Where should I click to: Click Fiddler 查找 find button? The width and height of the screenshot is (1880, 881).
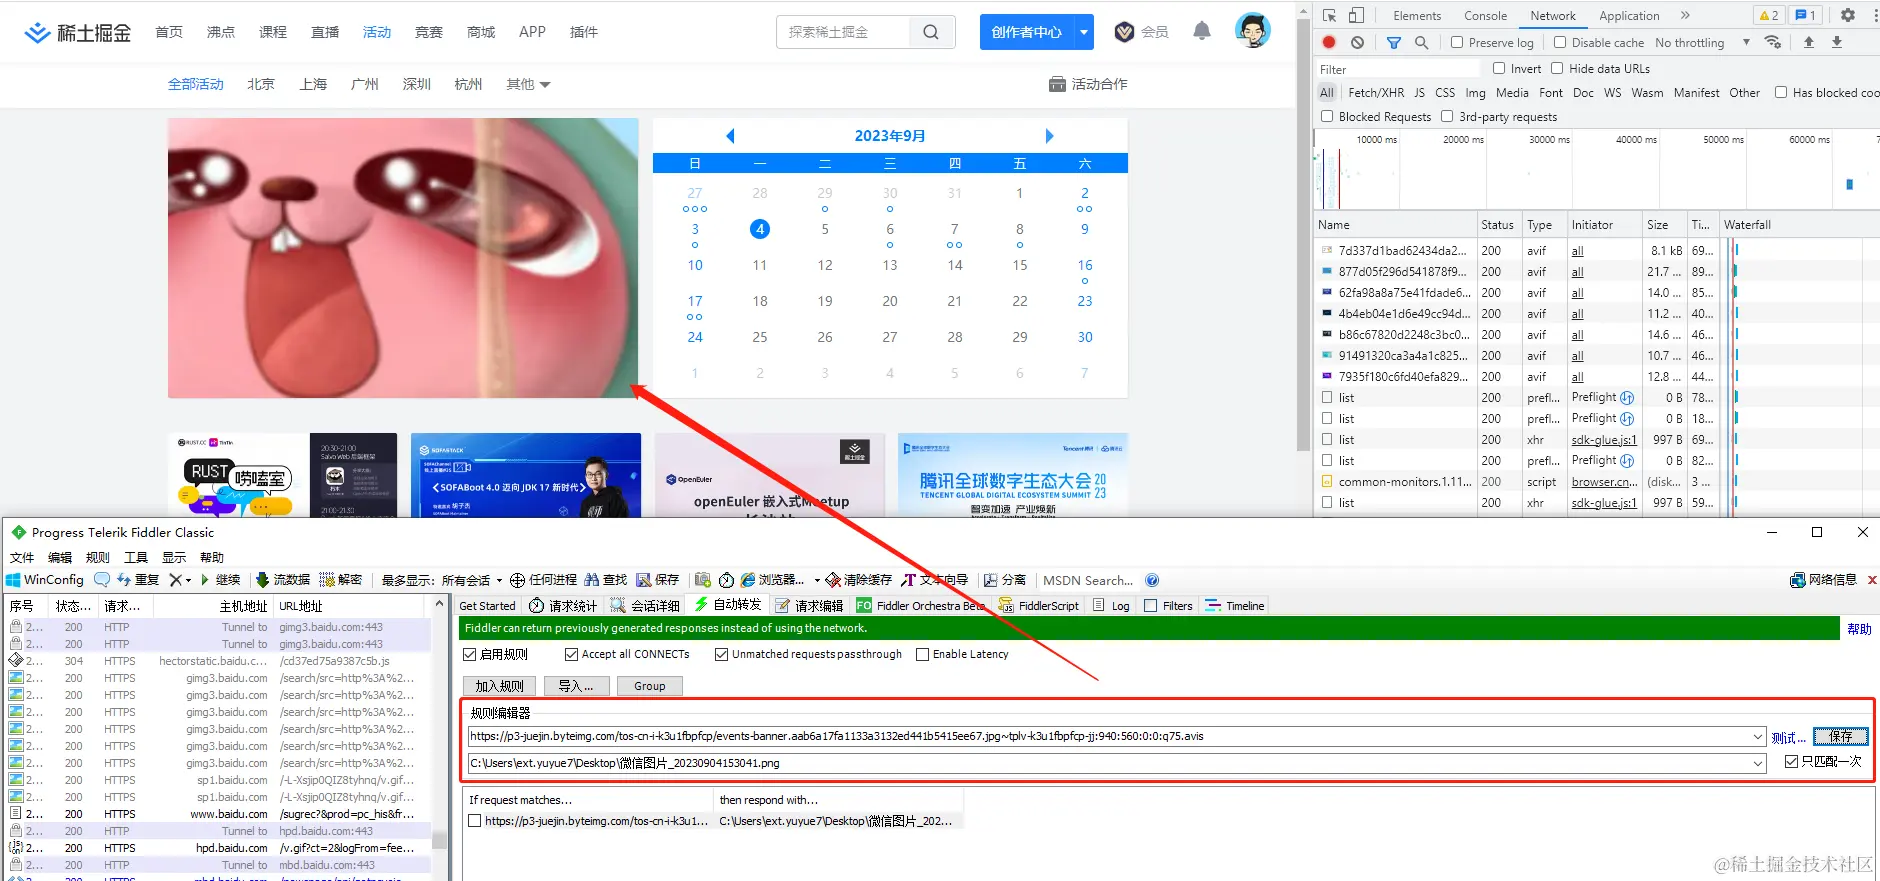pyautogui.click(x=606, y=580)
